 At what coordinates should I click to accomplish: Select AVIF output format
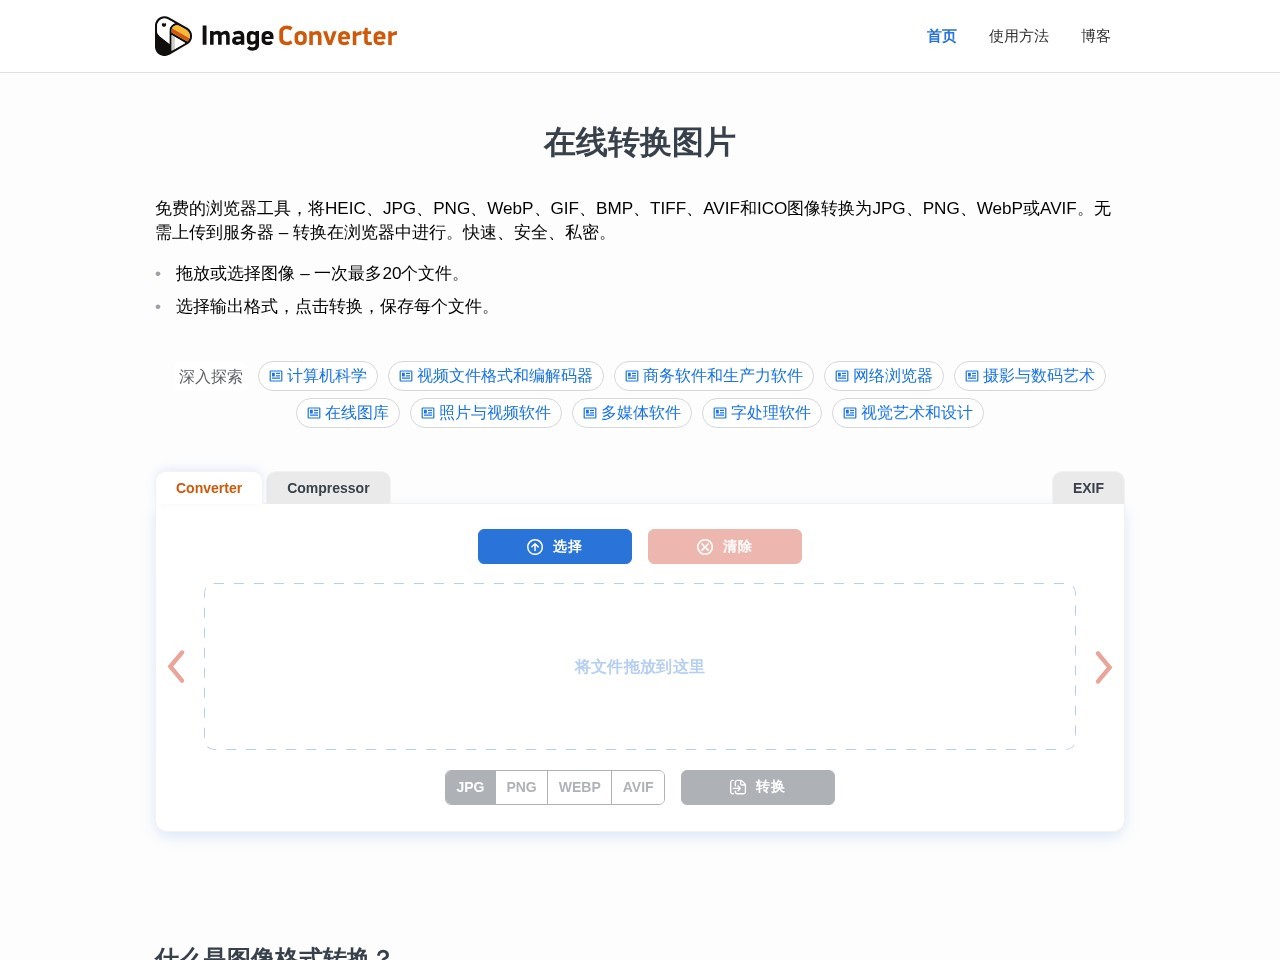(x=638, y=787)
